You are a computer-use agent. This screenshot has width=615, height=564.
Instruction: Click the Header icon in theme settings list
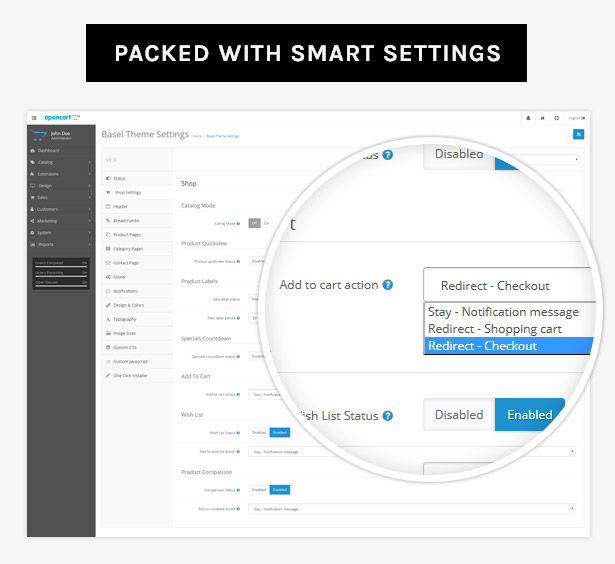pos(108,206)
